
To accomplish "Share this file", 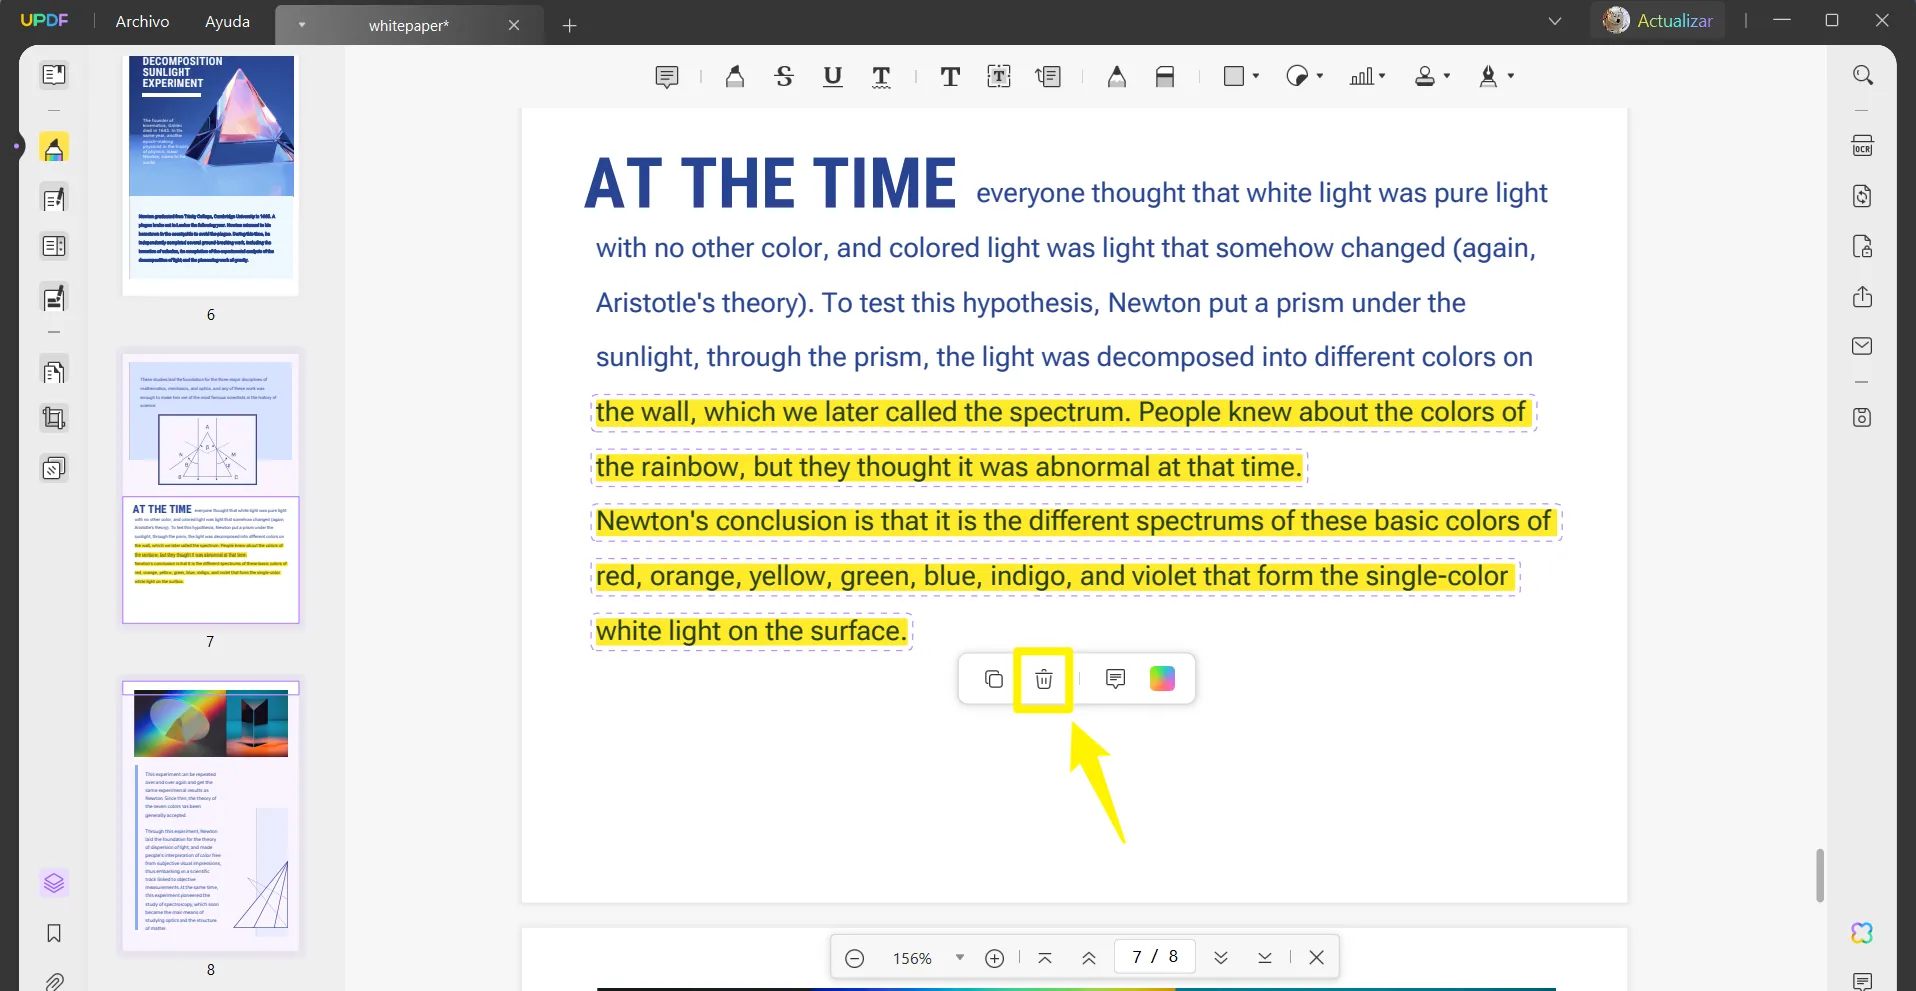I will tap(1862, 297).
